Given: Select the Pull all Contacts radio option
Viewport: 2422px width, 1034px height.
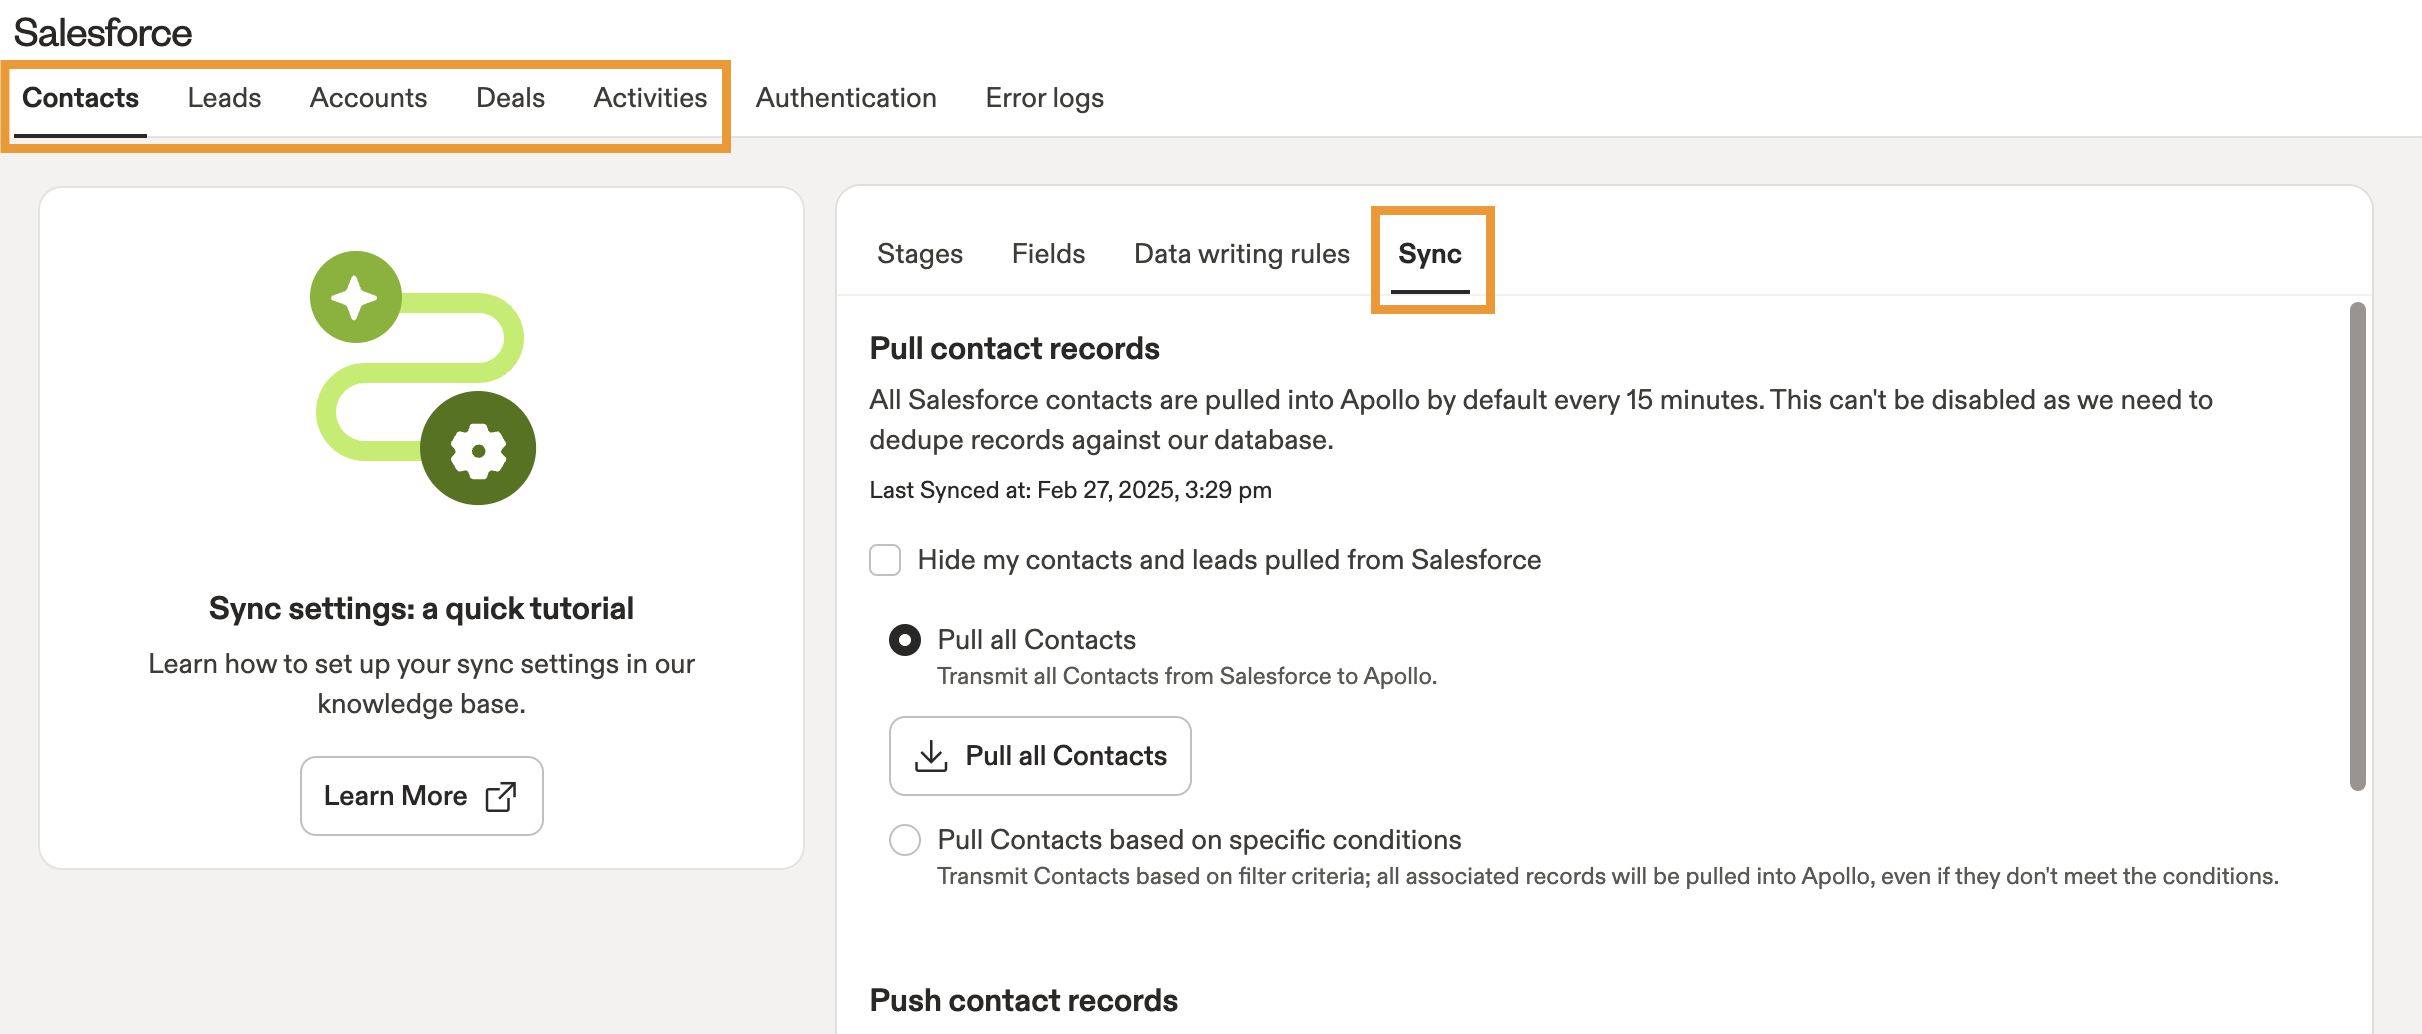Looking at the screenshot, I should 905,640.
